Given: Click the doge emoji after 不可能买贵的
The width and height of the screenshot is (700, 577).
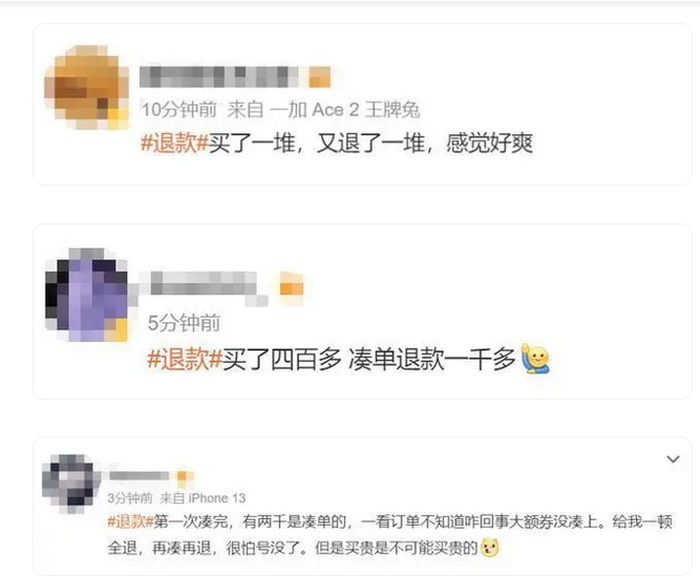Looking at the screenshot, I should [x=490, y=548].
